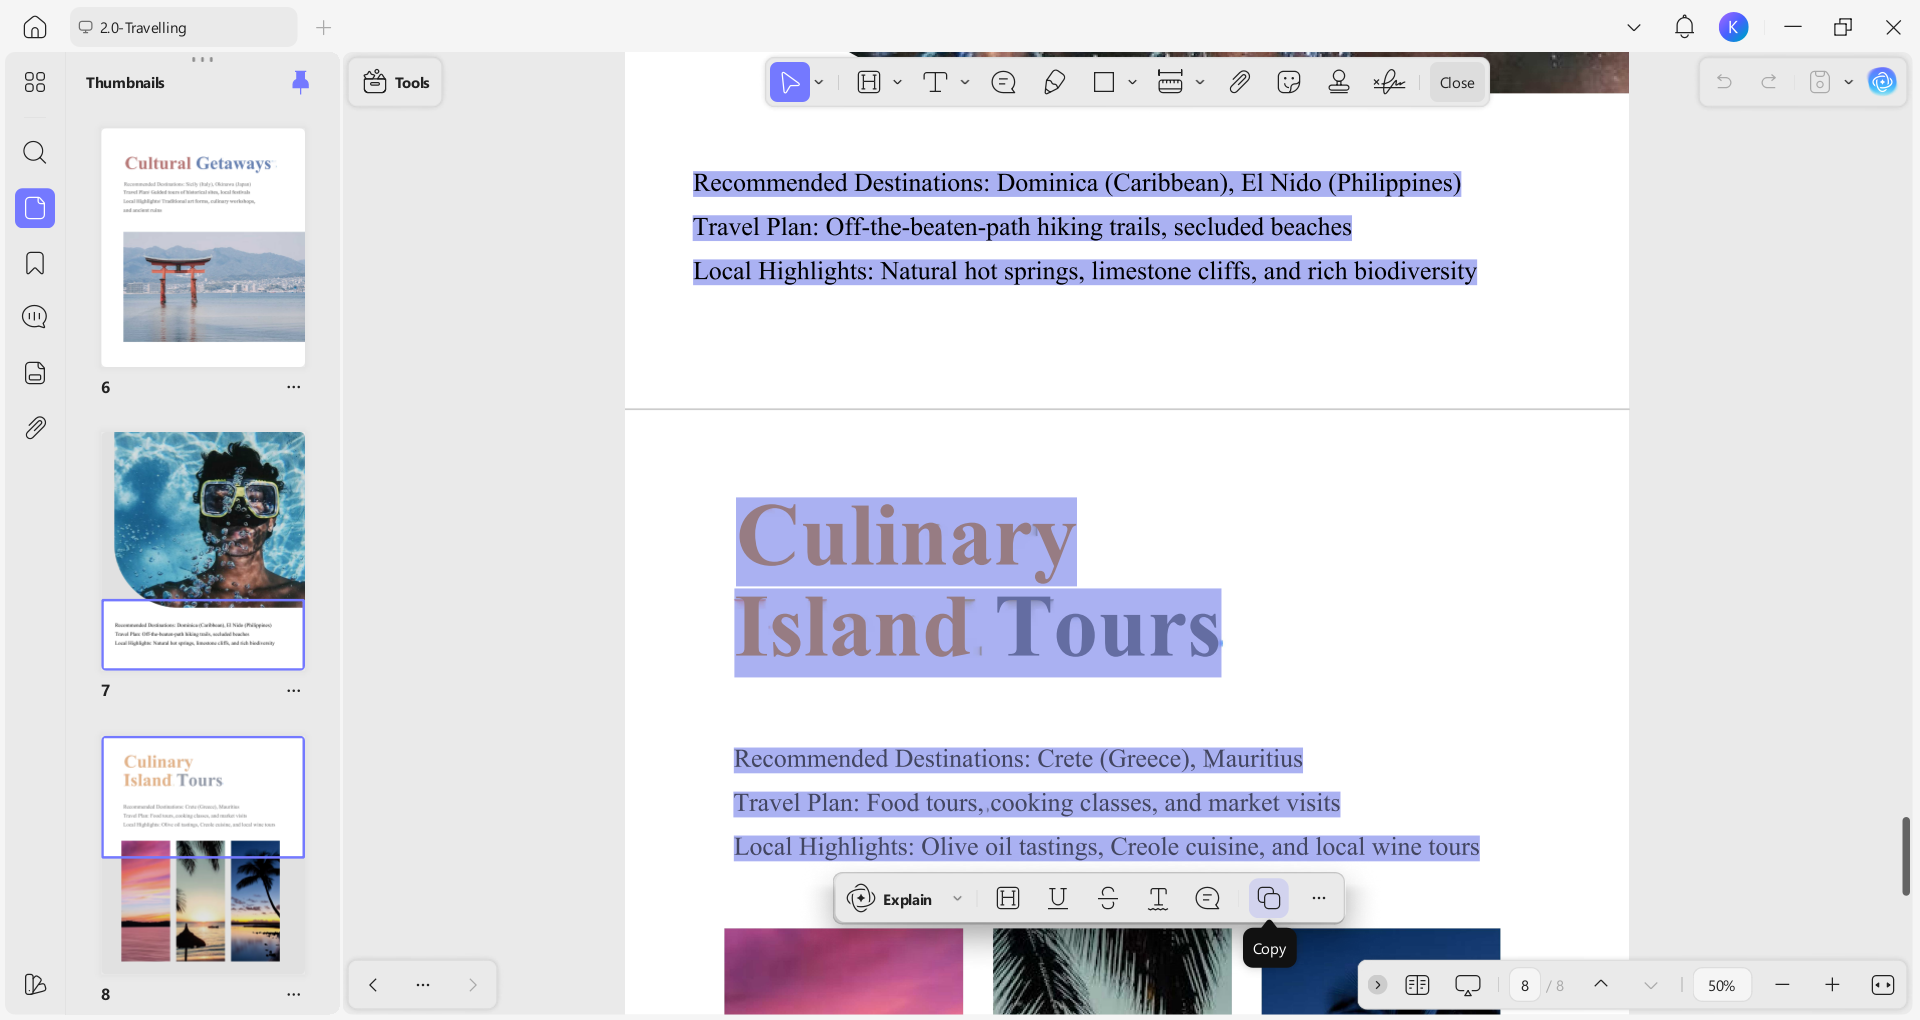Select page 8 Culinary Island Tours thumbnail
The image size is (1920, 1020).
click(203, 855)
